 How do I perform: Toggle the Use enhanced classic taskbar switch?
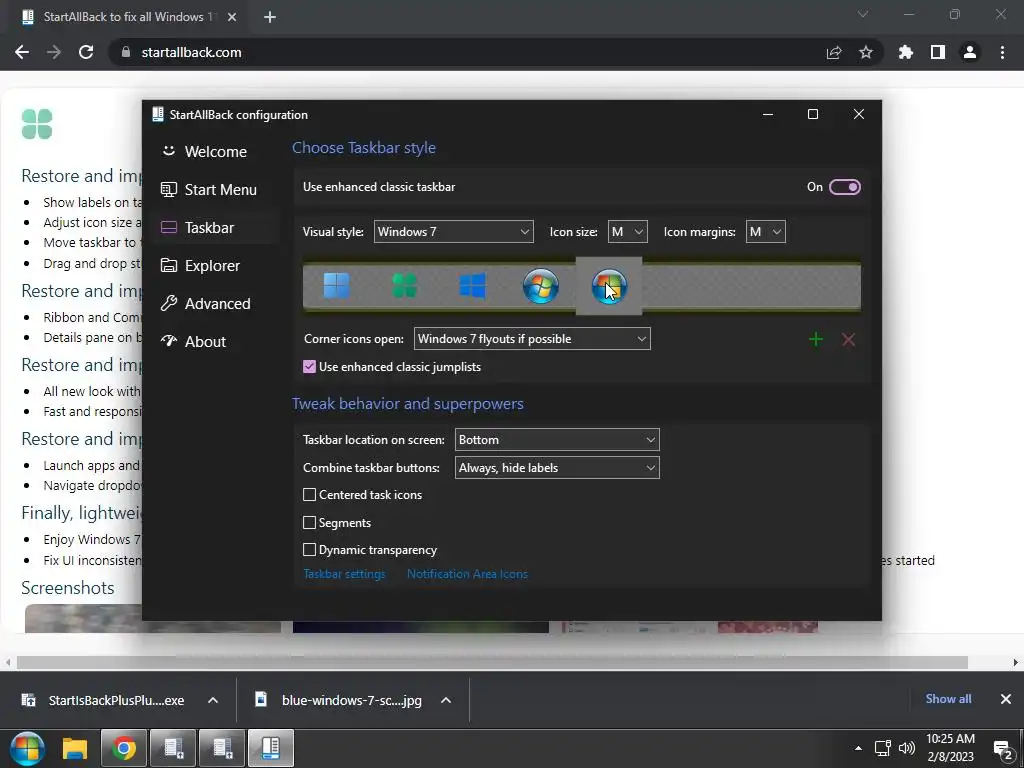click(x=844, y=187)
